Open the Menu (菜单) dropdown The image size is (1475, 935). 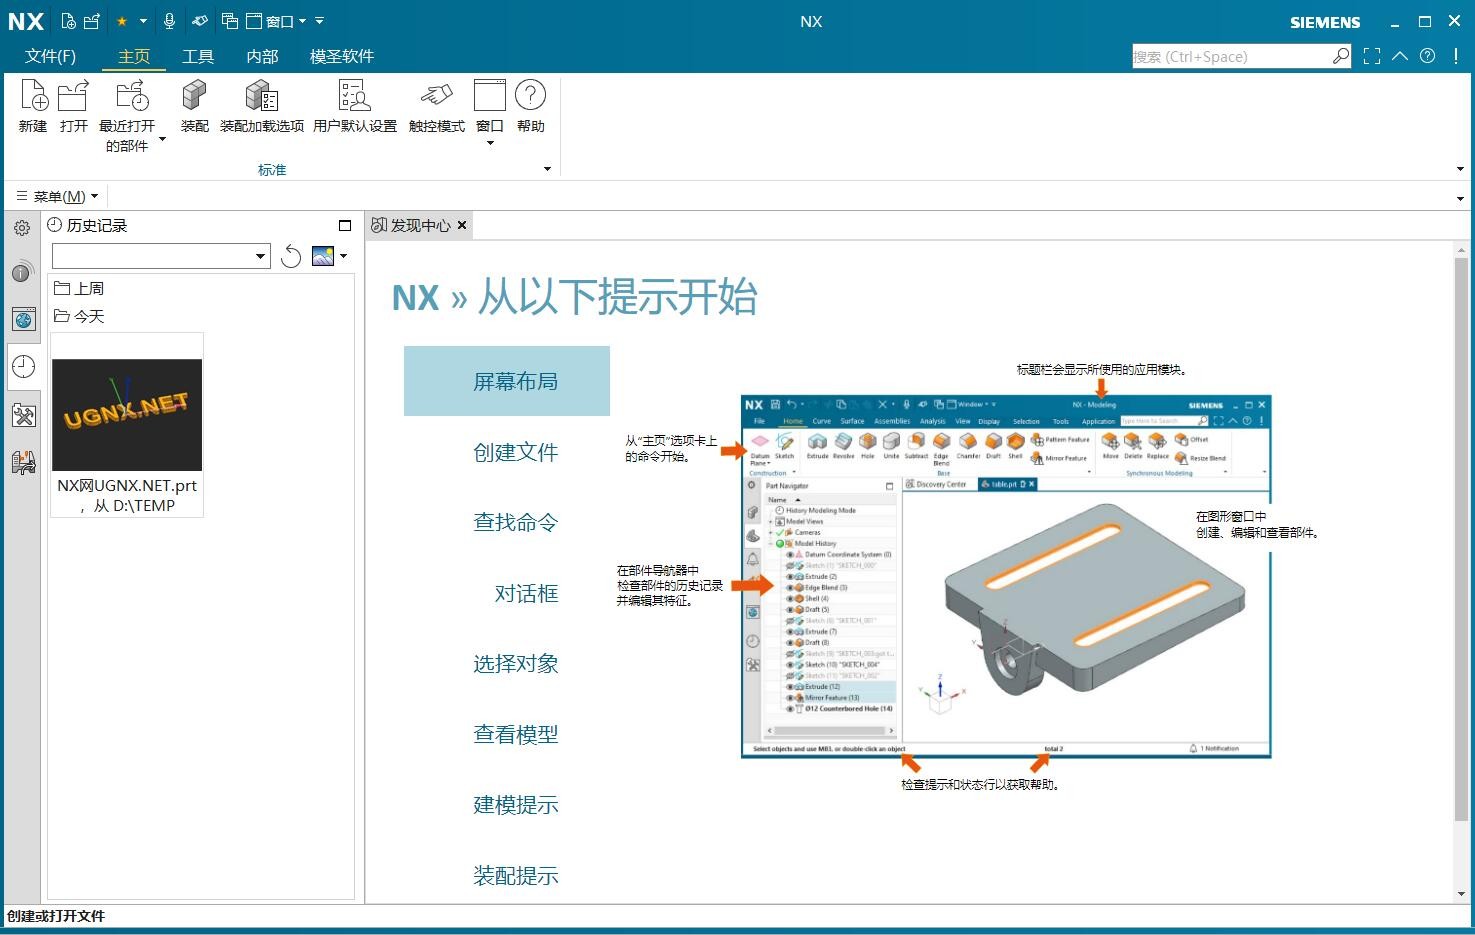(x=58, y=196)
